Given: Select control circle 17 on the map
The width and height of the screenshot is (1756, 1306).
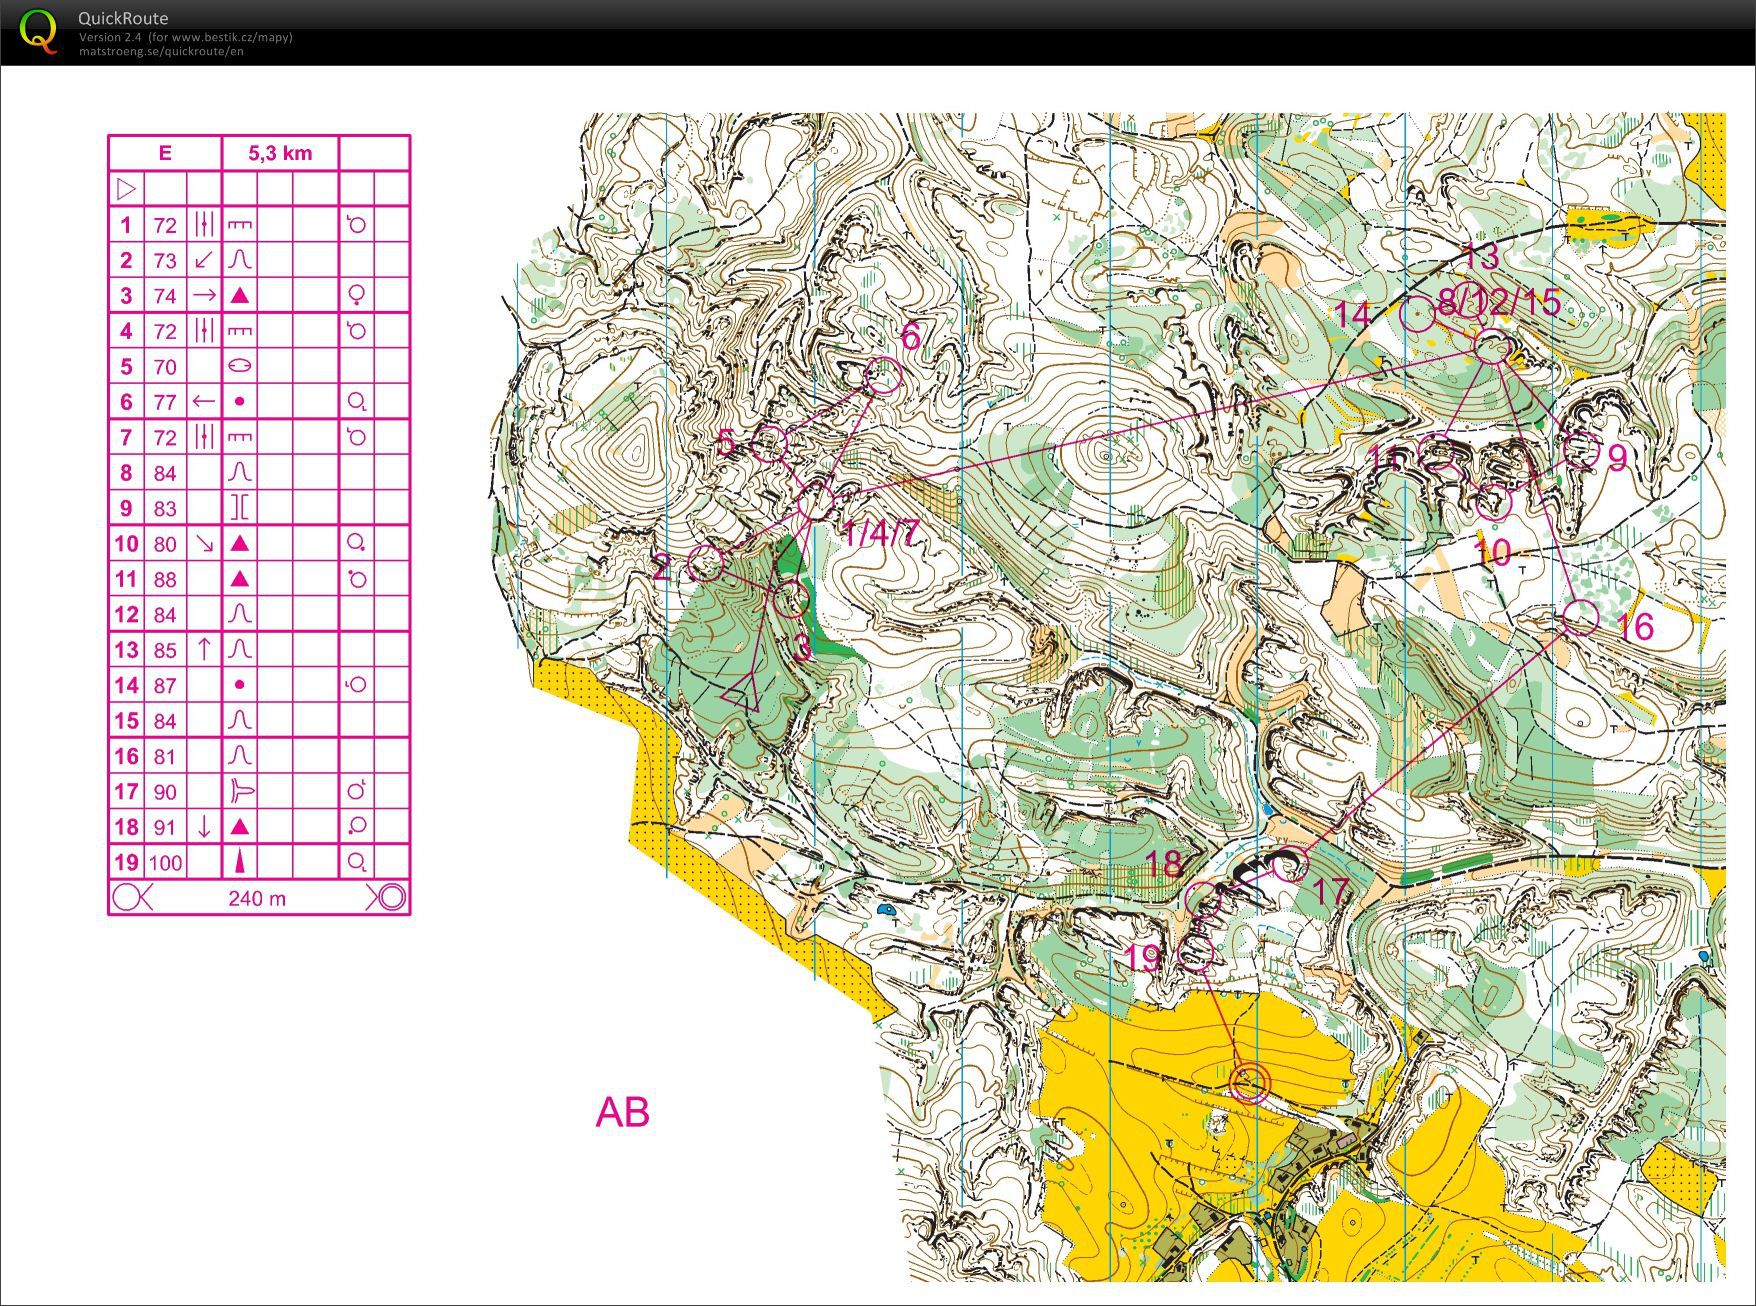Looking at the screenshot, I should [x=1290, y=863].
